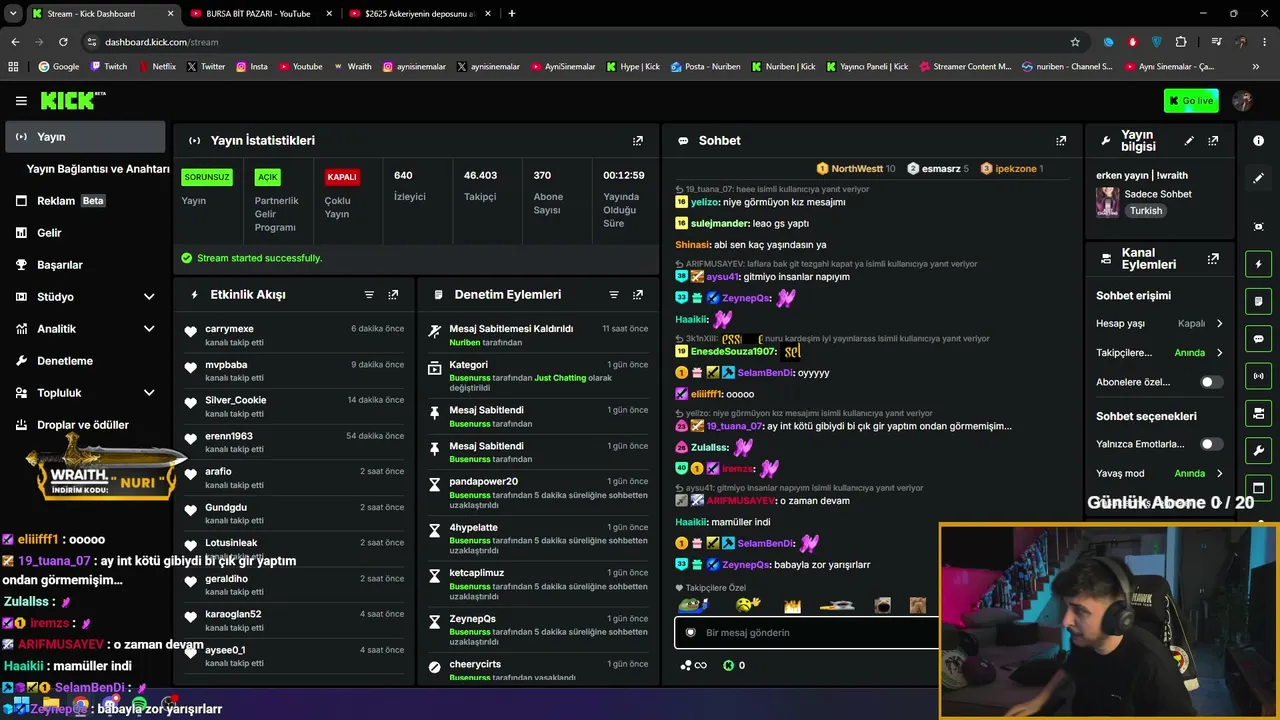Screen dimensions: 1280x720
Task: Pop out the Denetim Eylemleri panel
Action: [x=638, y=295]
